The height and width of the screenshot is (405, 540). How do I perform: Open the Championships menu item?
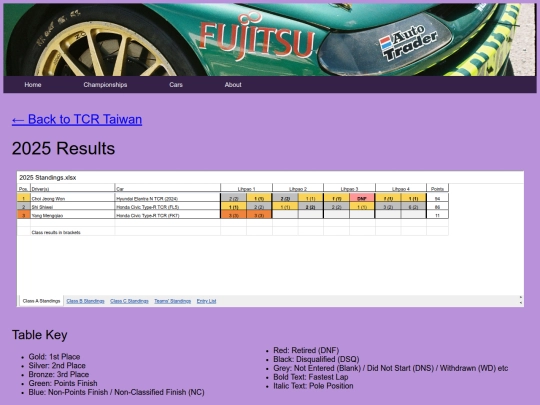point(105,85)
